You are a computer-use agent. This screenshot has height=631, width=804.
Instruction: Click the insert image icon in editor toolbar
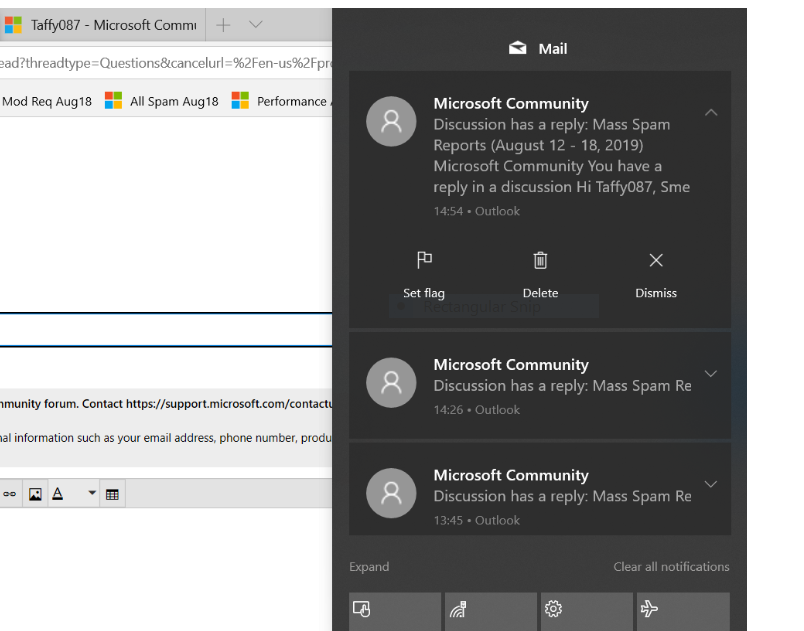tap(35, 494)
